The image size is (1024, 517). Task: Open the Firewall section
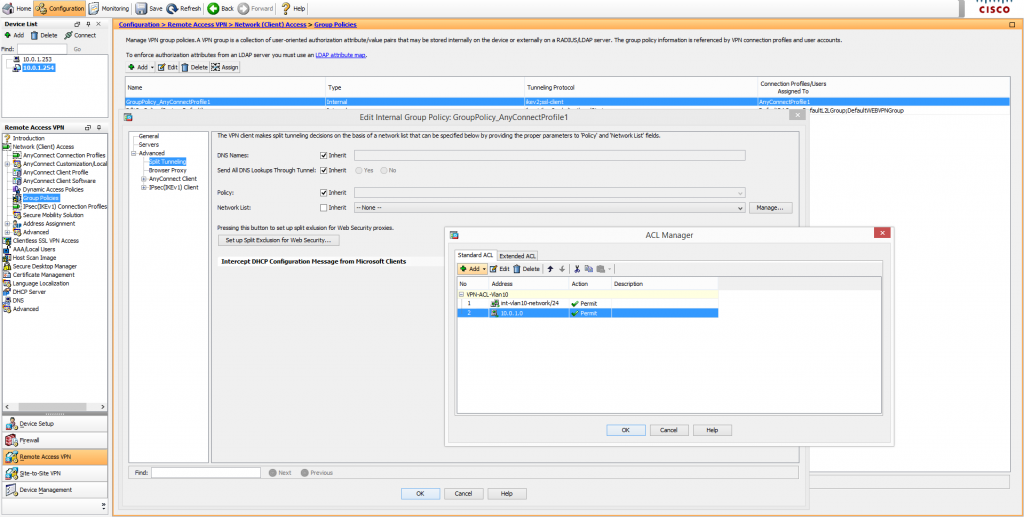55,440
